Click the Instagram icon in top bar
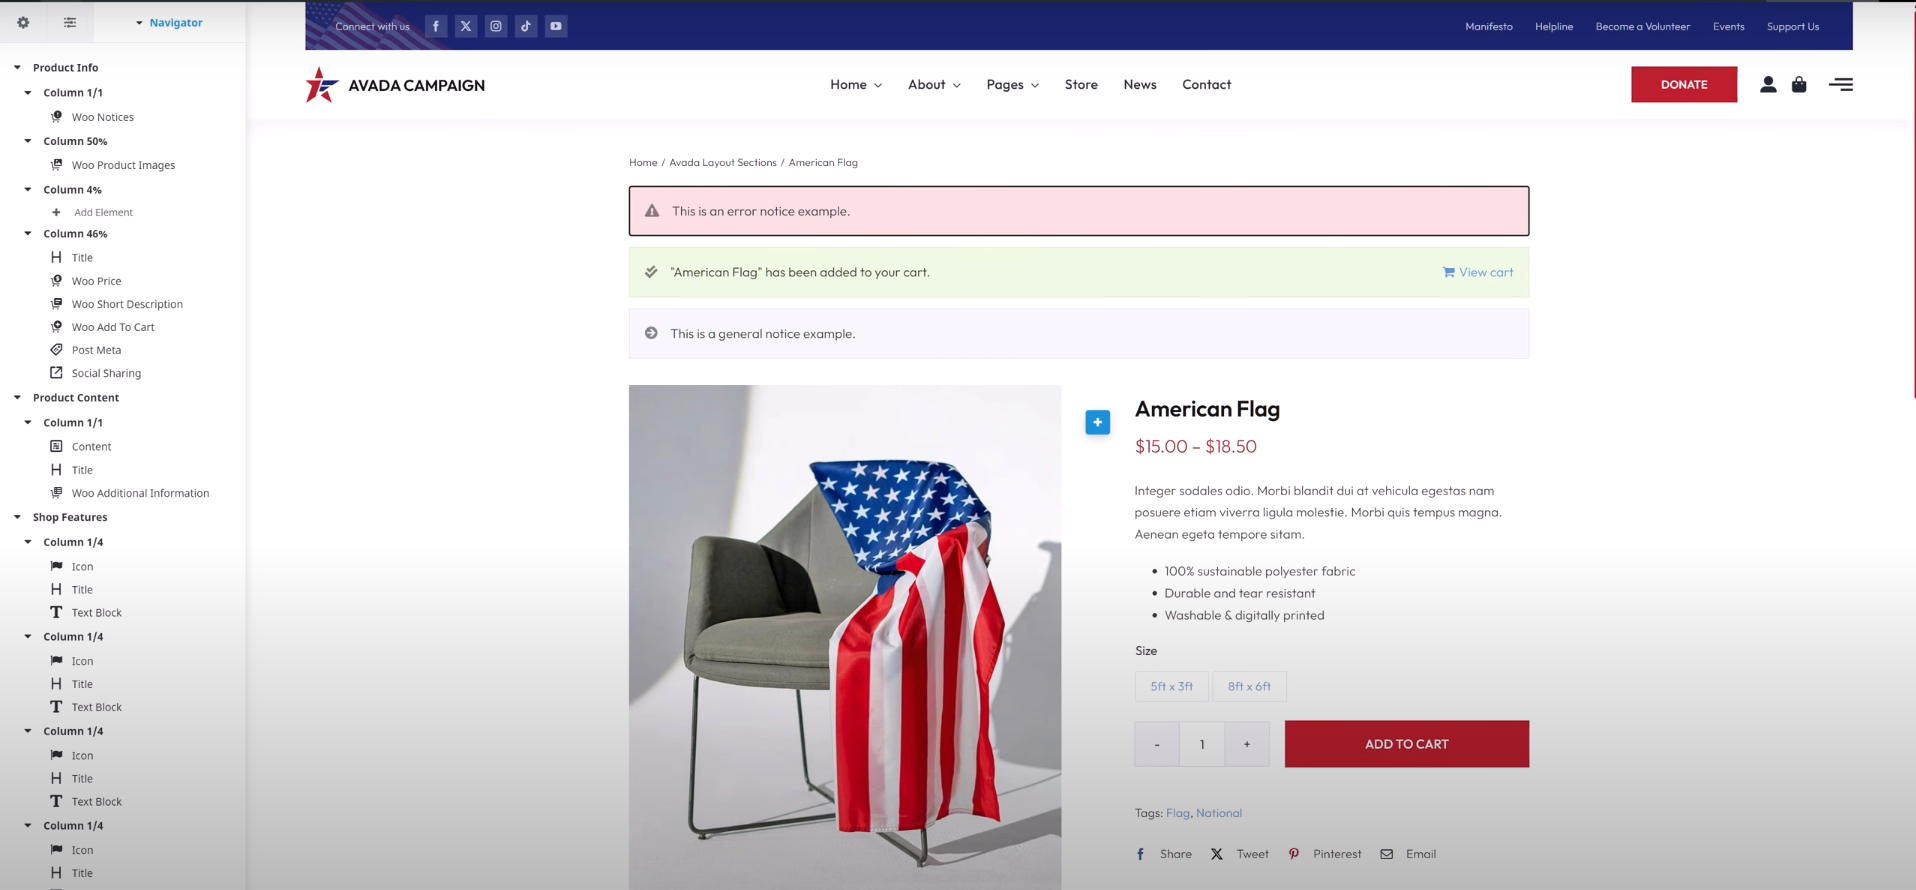This screenshot has width=1916, height=890. (x=496, y=26)
